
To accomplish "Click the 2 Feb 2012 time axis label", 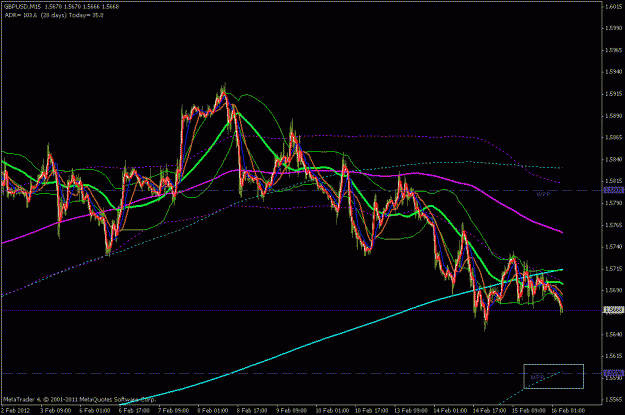I will pyautogui.click(x=16, y=410).
